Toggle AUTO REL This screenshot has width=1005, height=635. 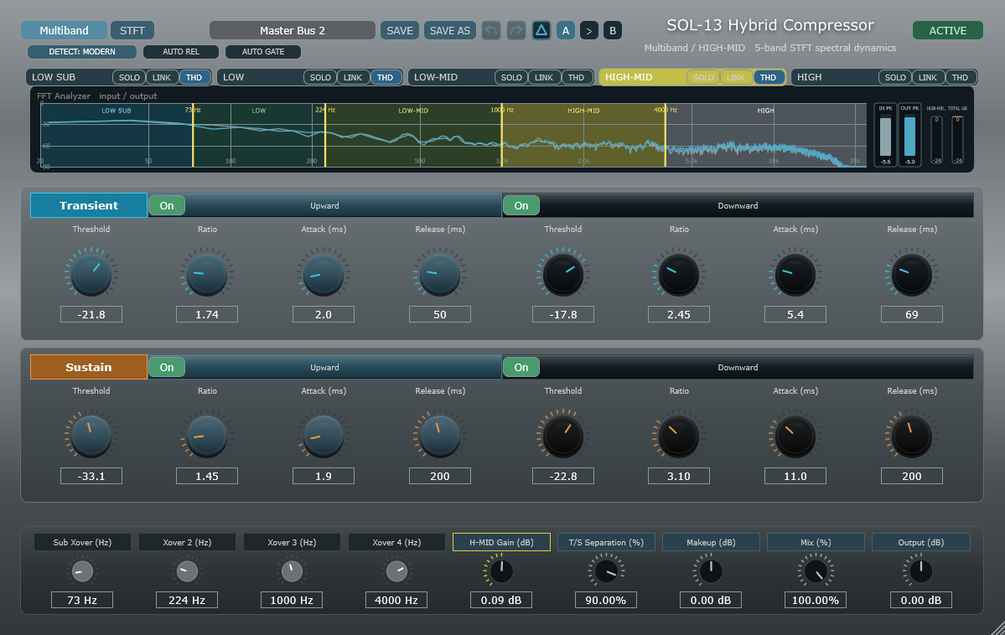click(x=181, y=51)
